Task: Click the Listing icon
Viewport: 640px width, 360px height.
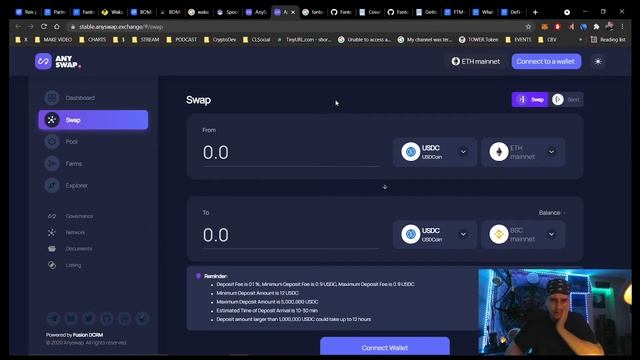Action: 52,265
